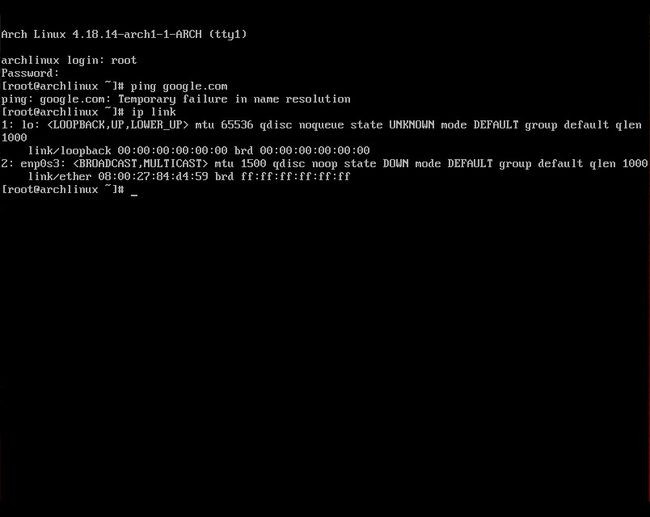Click the blinking cursor at the prompt
Image resolution: width=650 pixels, height=517 pixels.
pyautogui.click(x=134, y=194)
